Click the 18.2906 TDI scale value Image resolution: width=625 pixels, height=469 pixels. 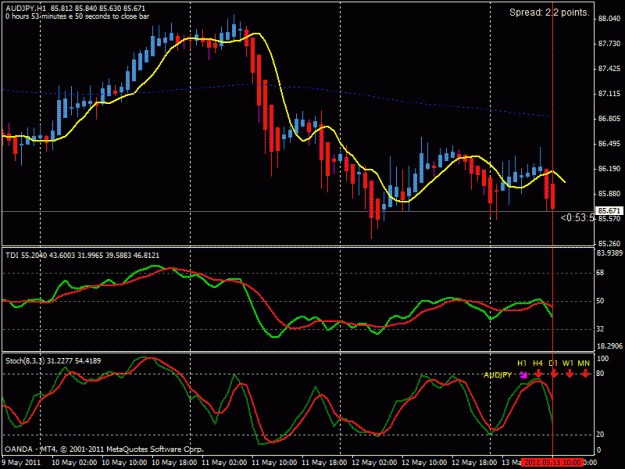(x=609, y=346)
